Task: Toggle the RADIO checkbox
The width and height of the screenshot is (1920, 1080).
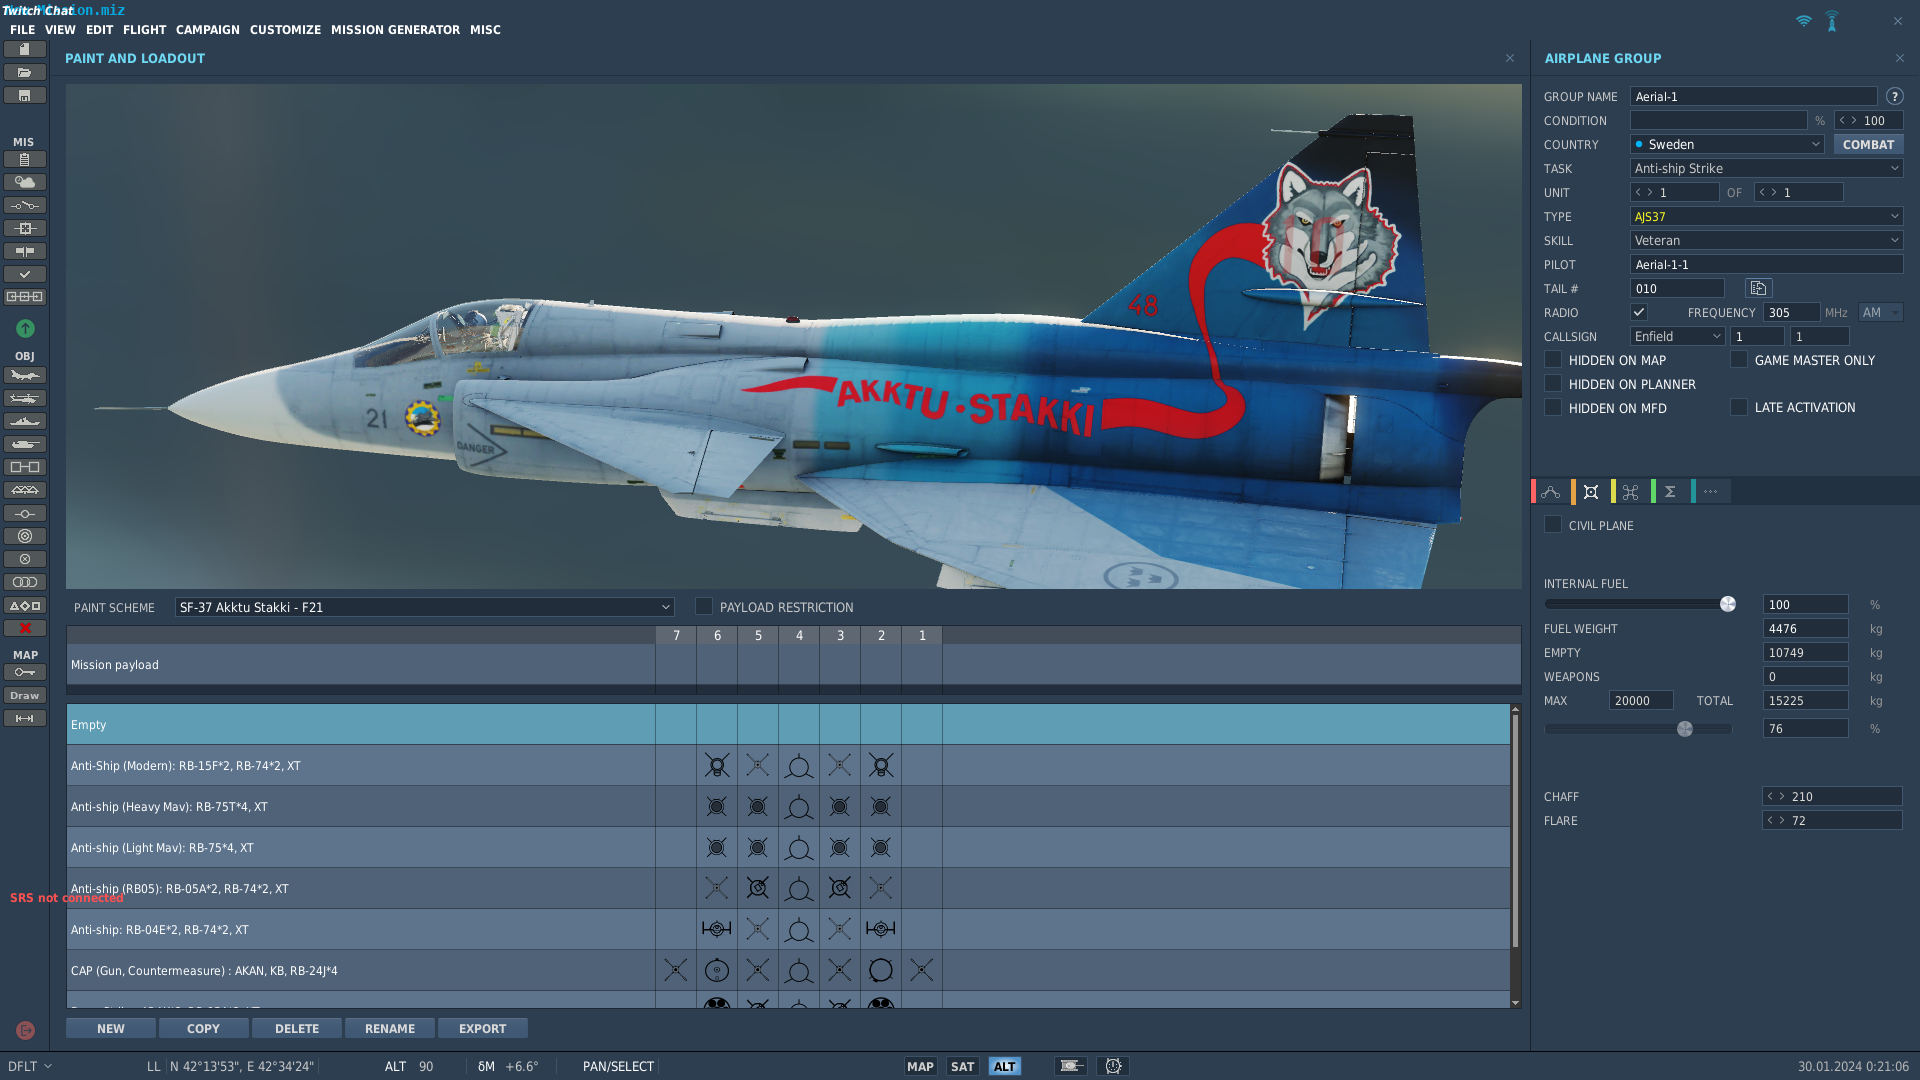Action: coord(1639,312)
